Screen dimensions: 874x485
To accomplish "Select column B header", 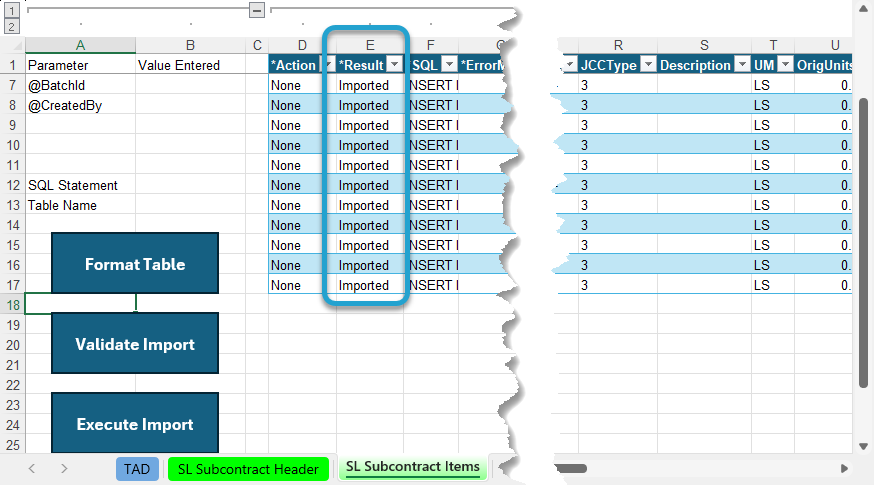I will tap(190, 45).
